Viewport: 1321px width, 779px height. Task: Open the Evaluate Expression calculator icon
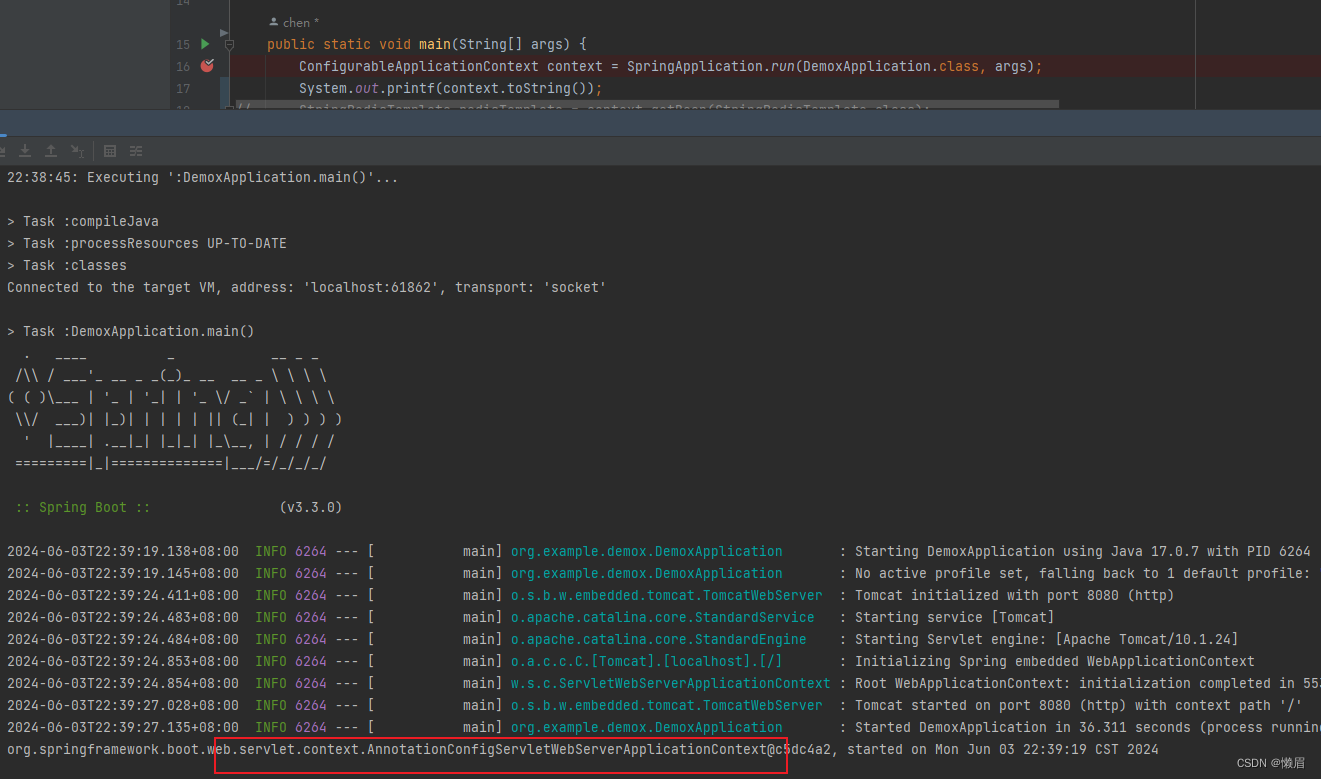tap(110, 151)
